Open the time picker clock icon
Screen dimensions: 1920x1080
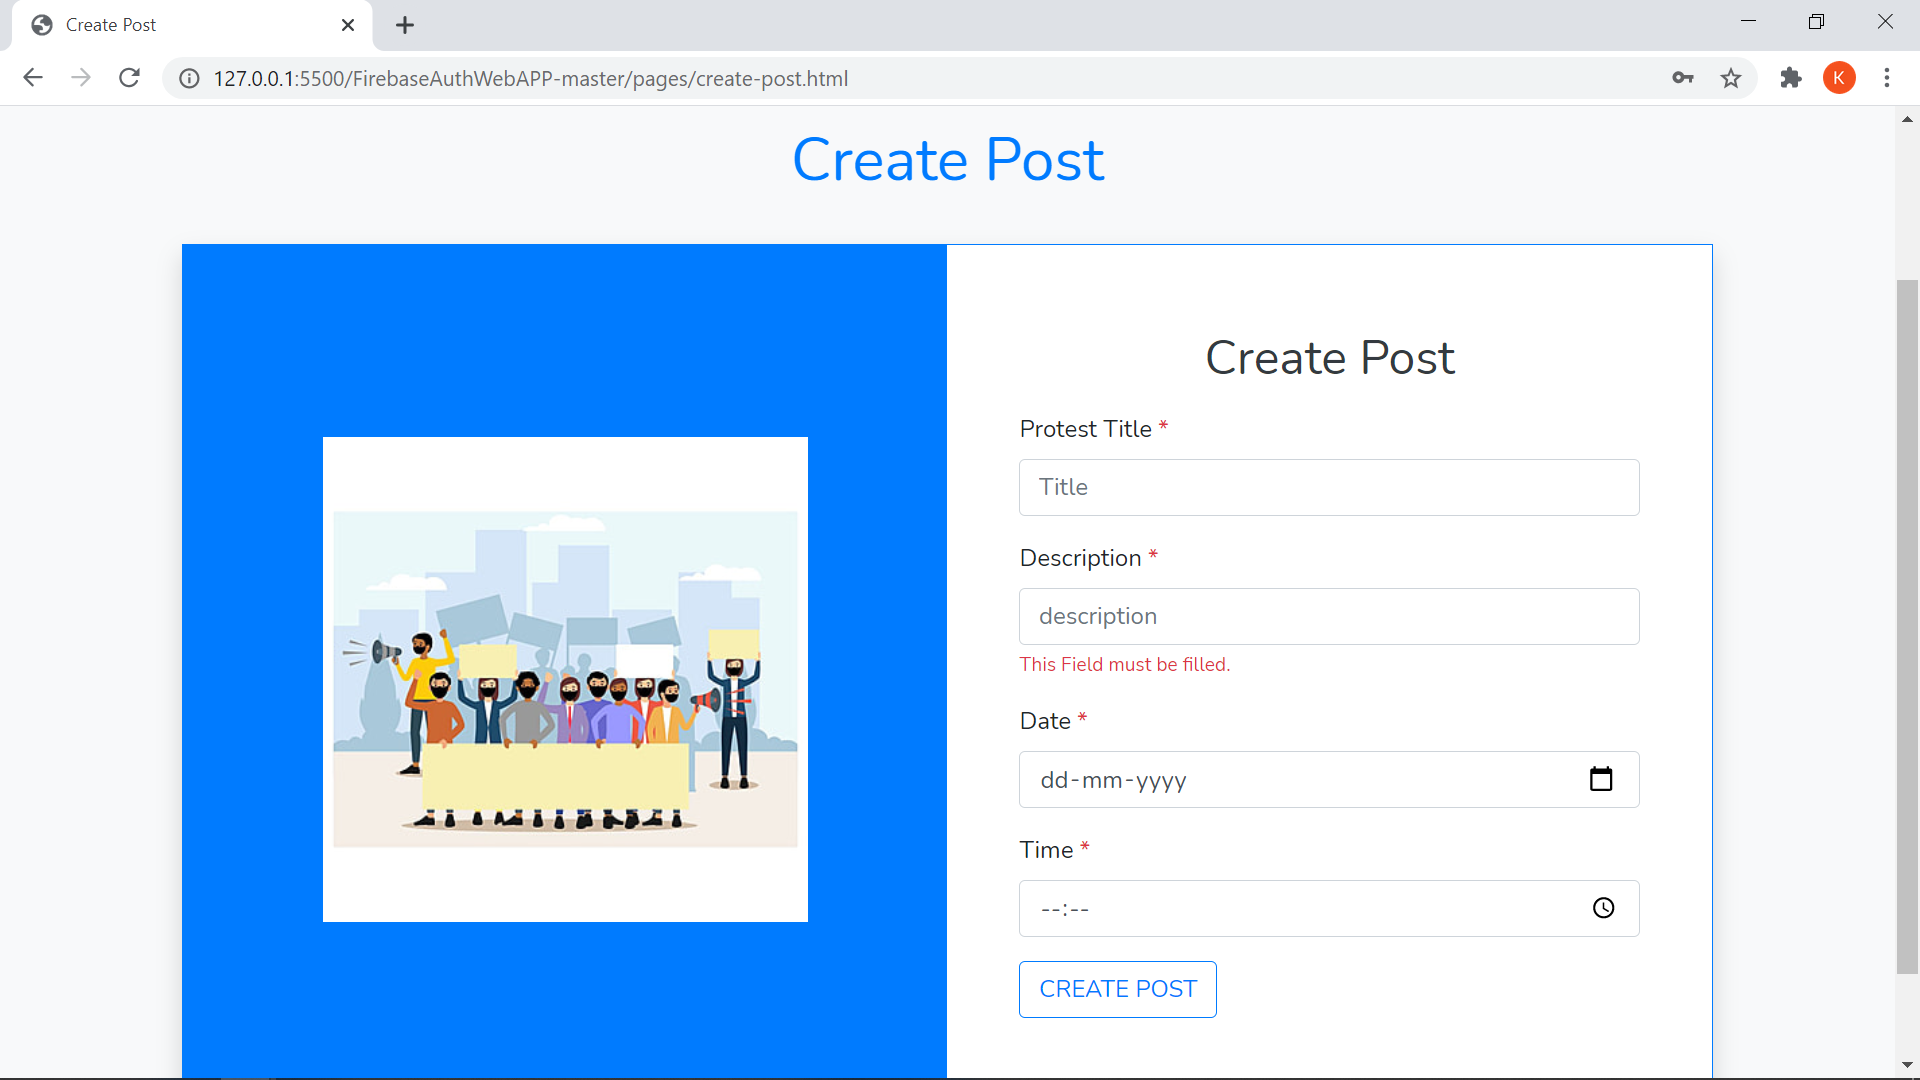(x=1603, y=908)
